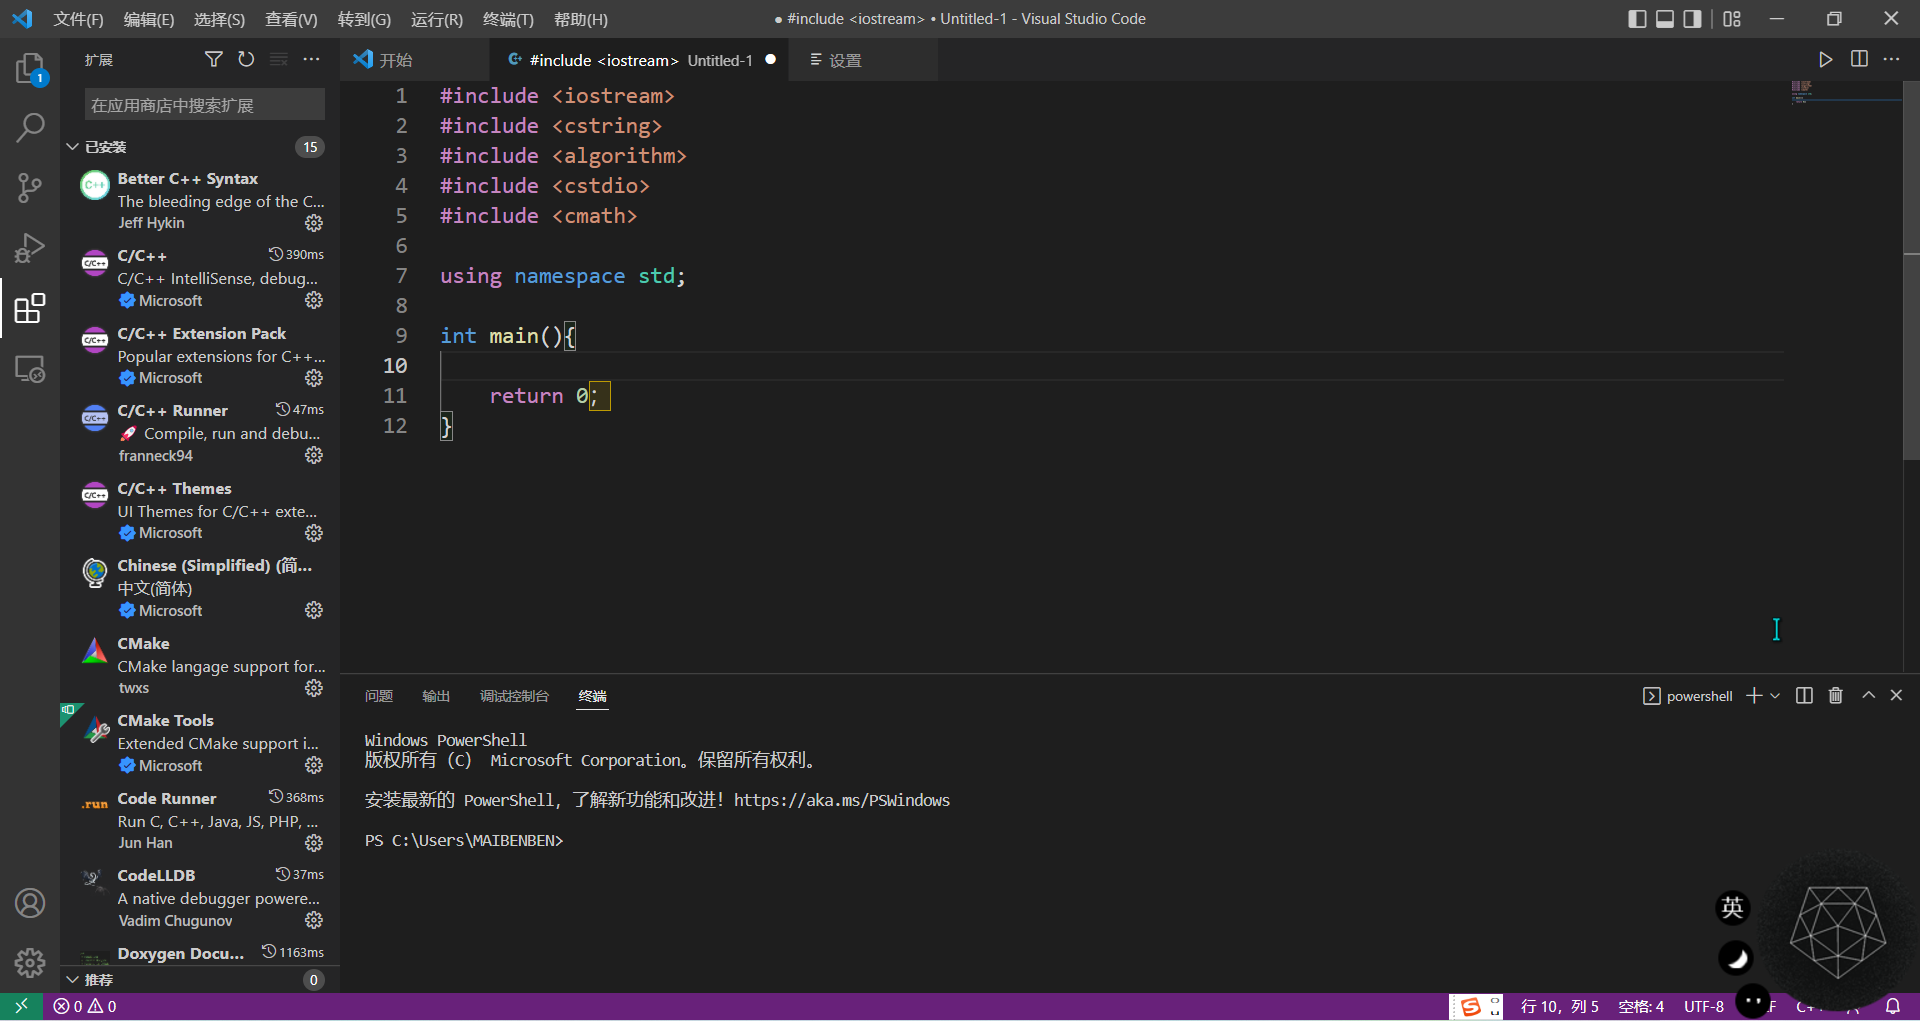
Task: Open settings gear for C/C++ Themes
Action: pos(314,533)
